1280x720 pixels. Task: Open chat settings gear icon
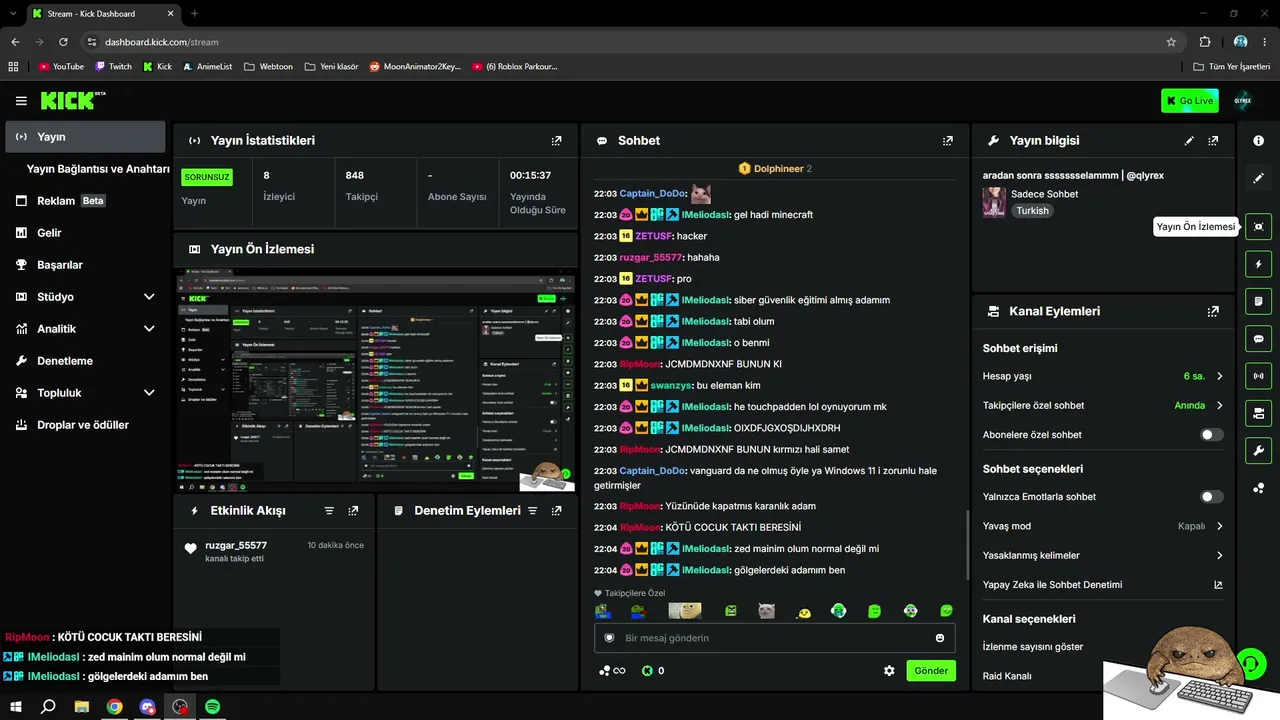889,671
